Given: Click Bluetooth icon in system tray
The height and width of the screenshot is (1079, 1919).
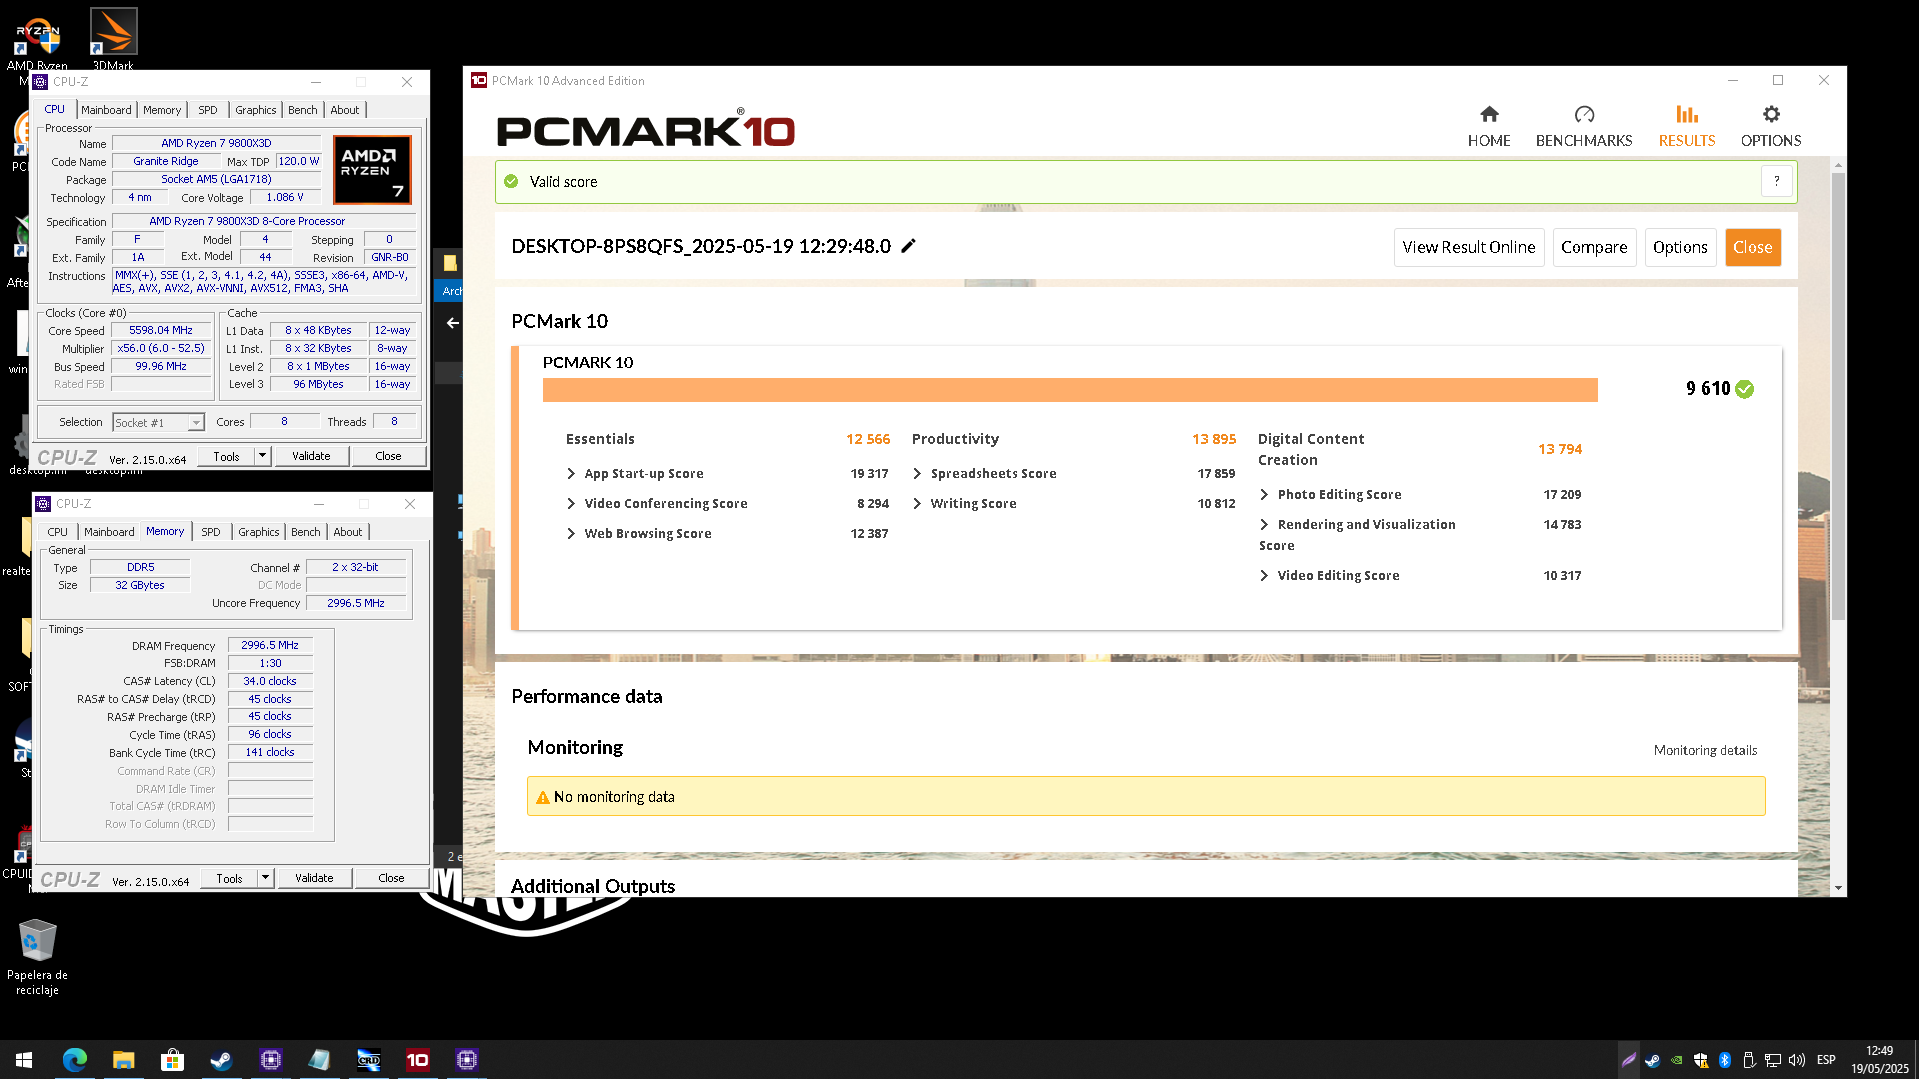Looking at the screenshot, I should coord(1725,1059).
